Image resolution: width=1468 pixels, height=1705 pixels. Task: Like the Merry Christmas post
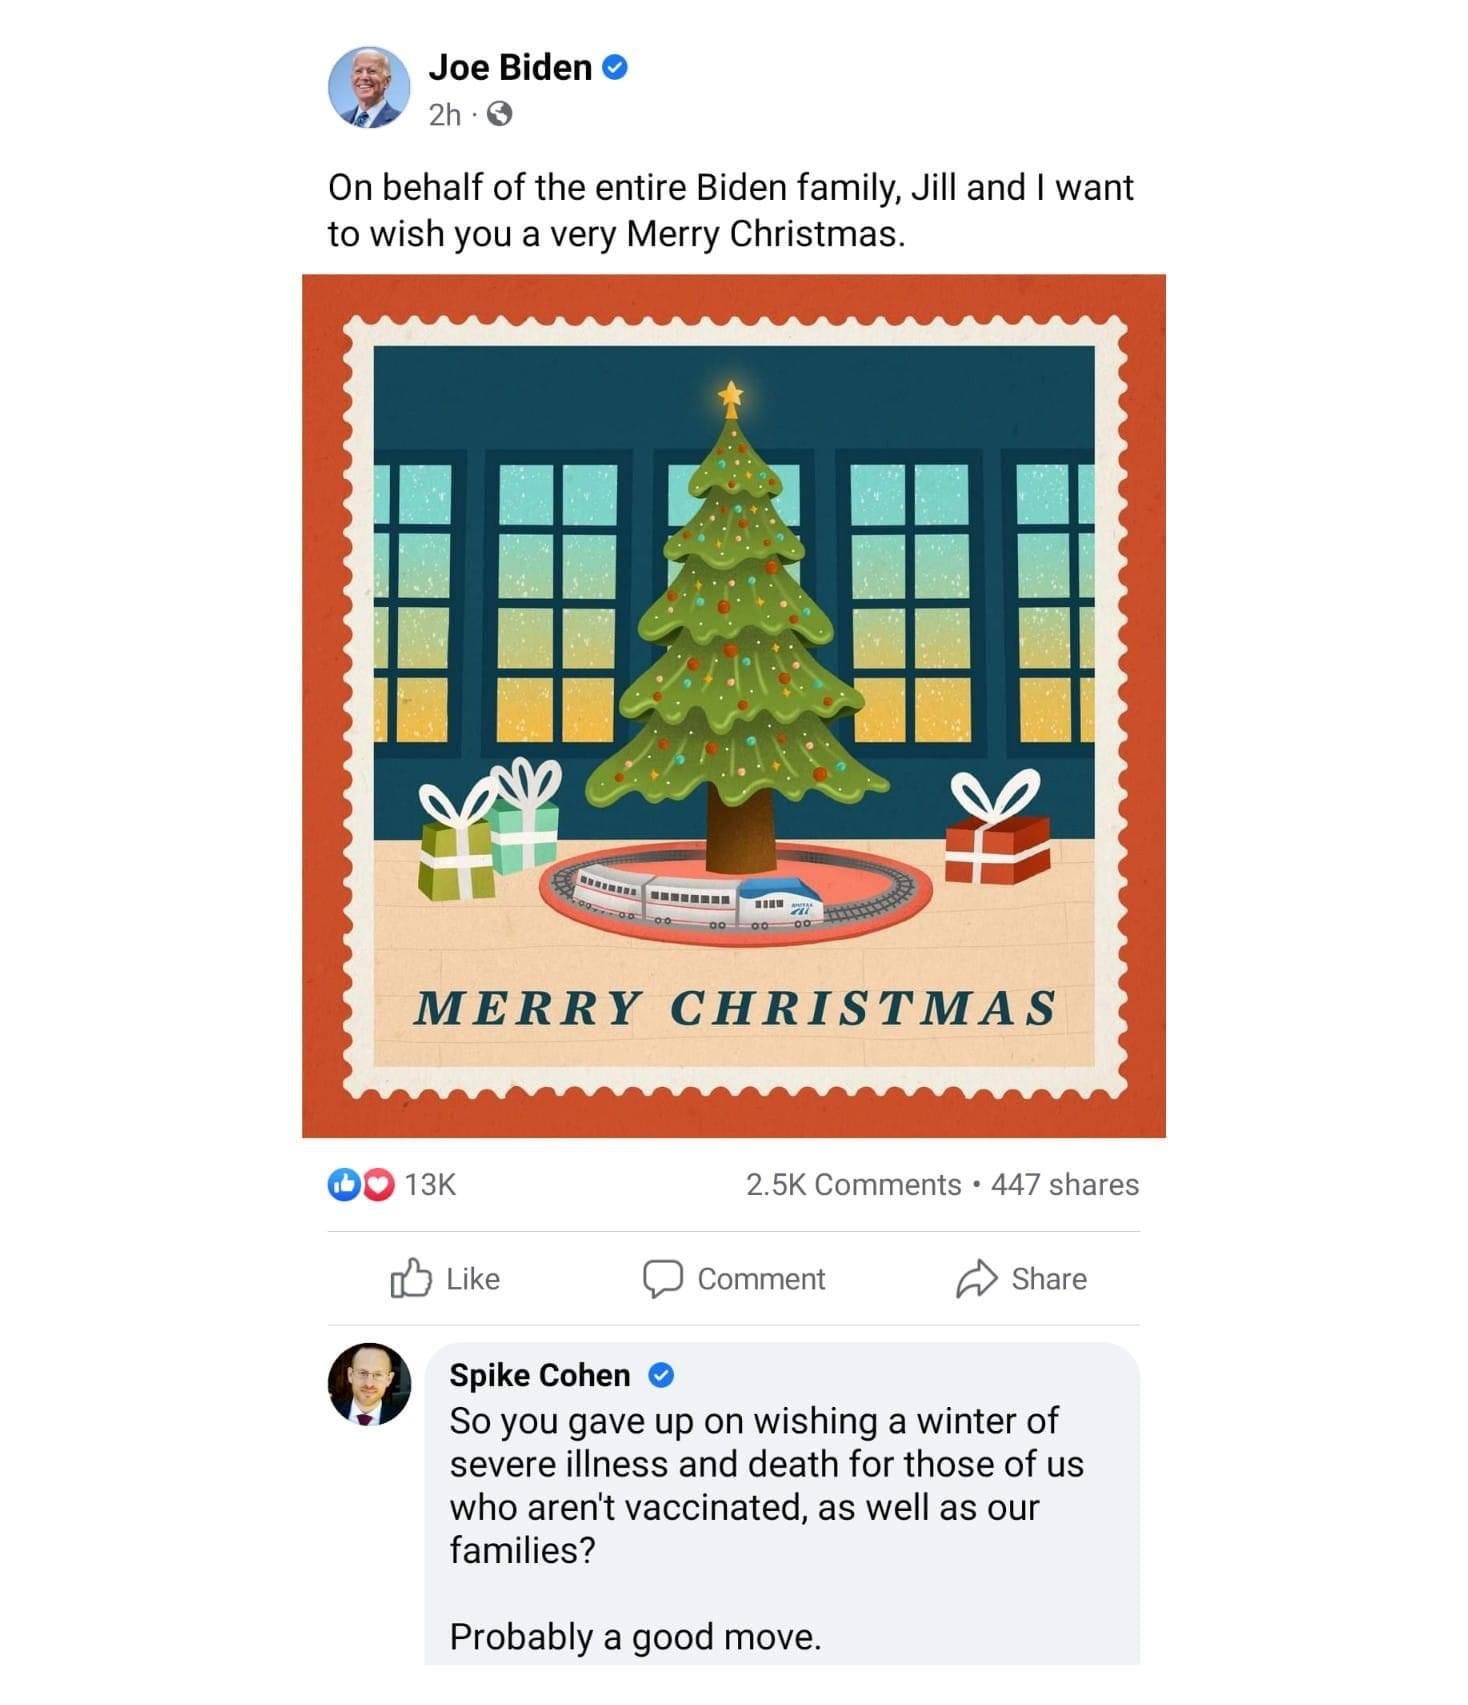click(445, 1278)
